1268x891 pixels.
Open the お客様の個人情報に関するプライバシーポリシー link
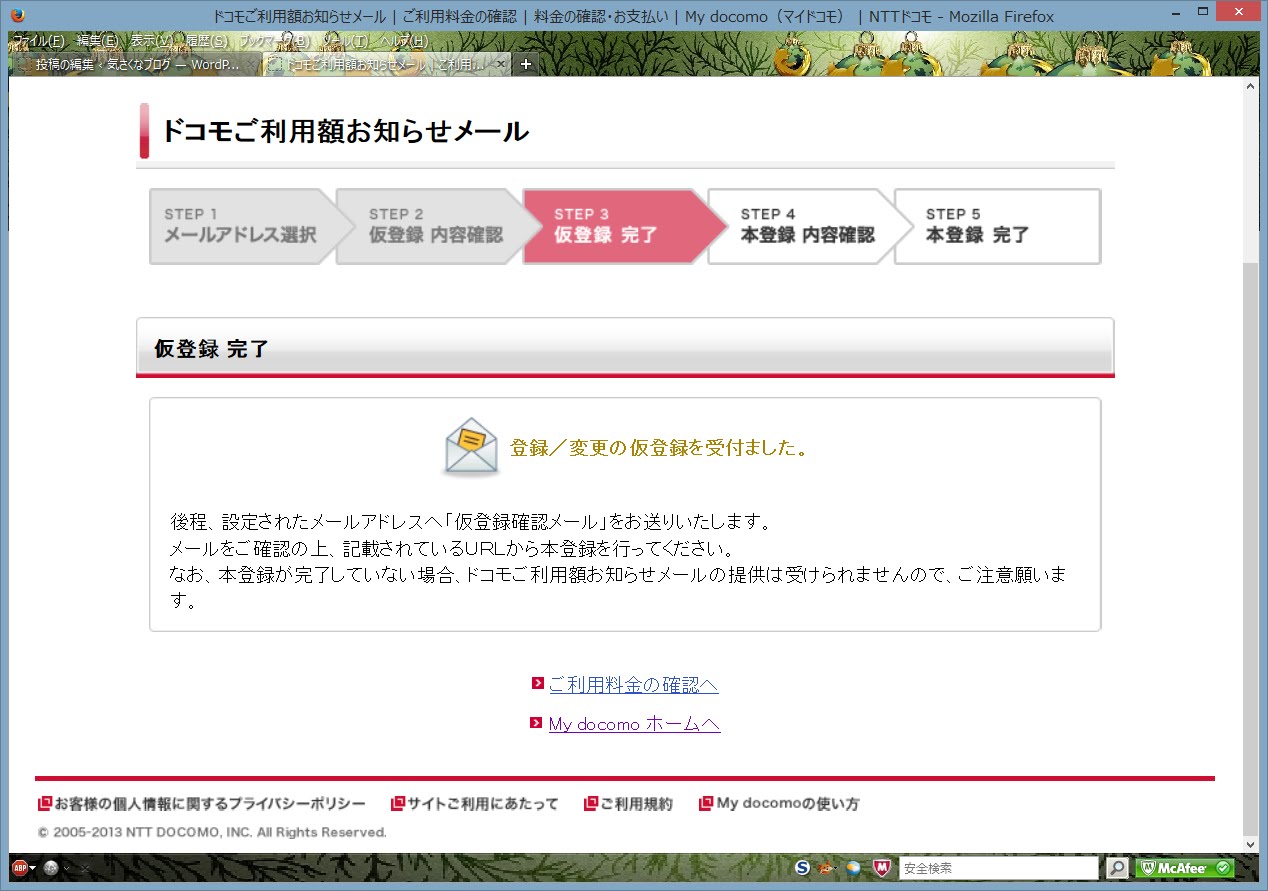[210, 804]
